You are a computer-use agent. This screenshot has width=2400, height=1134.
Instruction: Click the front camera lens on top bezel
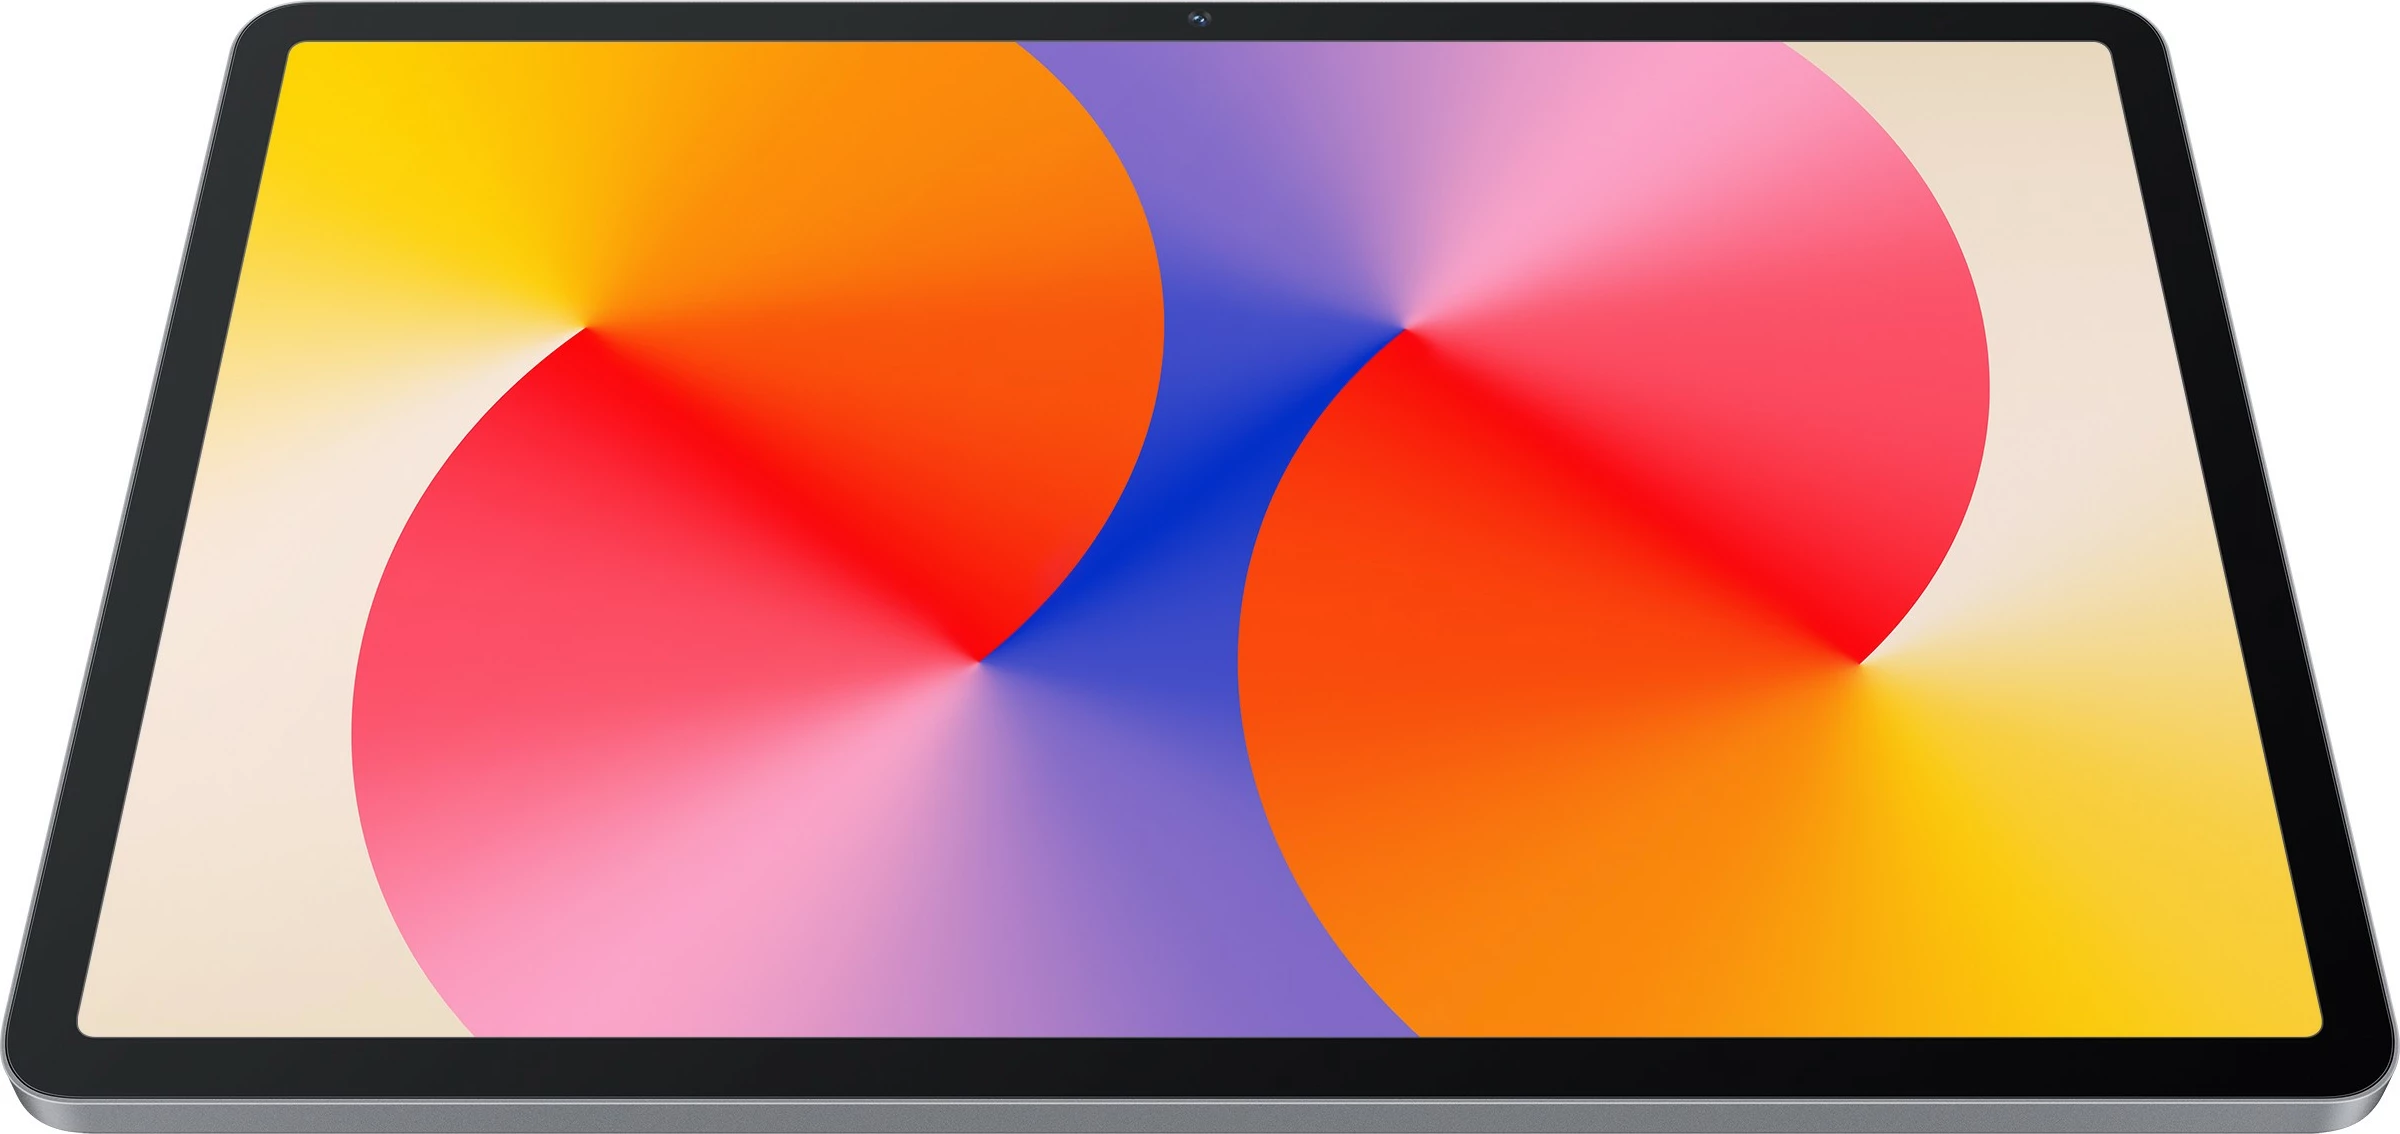coord(1199,19)
